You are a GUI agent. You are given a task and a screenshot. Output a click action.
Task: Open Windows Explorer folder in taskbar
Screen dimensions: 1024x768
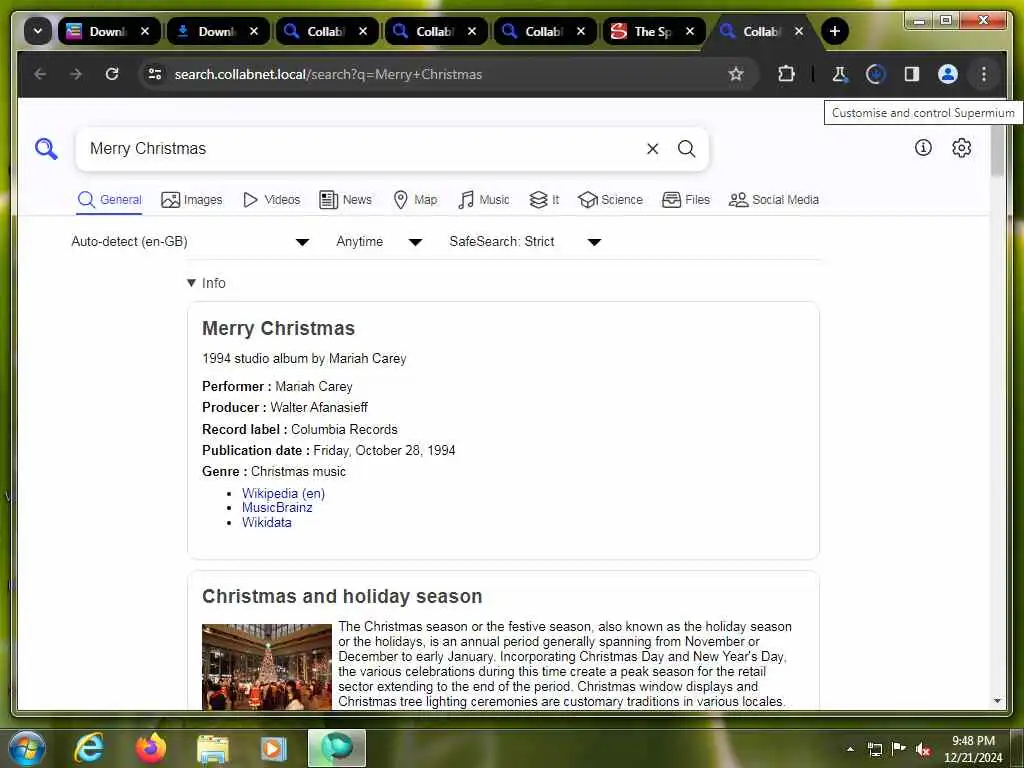(x=213, y=749)
